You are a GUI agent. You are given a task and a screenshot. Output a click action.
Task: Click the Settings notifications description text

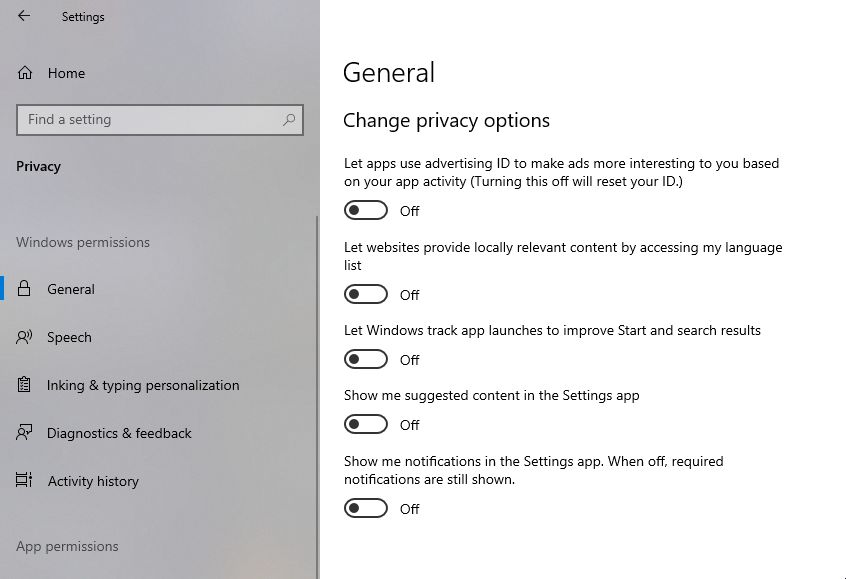tap(534, 470)
